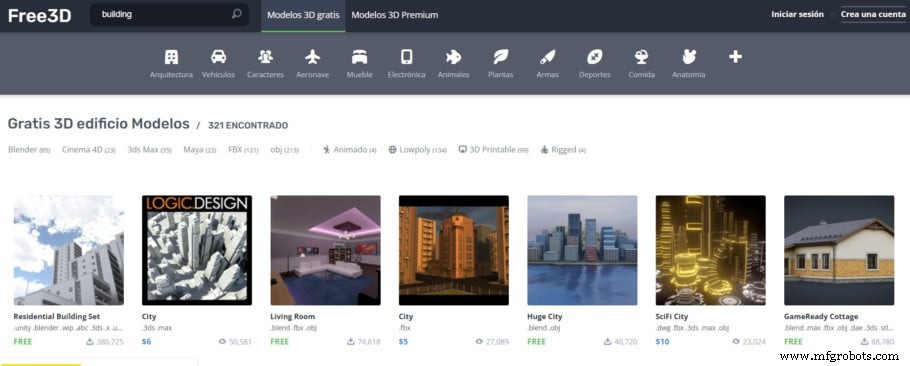This screenshot has width=910, height=366.
Task: Enable the Animado filter
Action: [350, 150]
